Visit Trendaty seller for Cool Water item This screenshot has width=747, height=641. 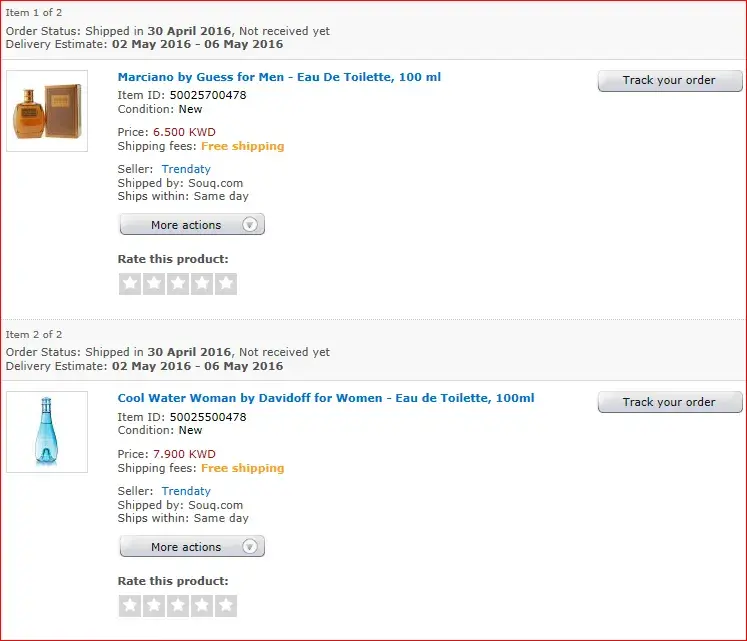[186, 491]
